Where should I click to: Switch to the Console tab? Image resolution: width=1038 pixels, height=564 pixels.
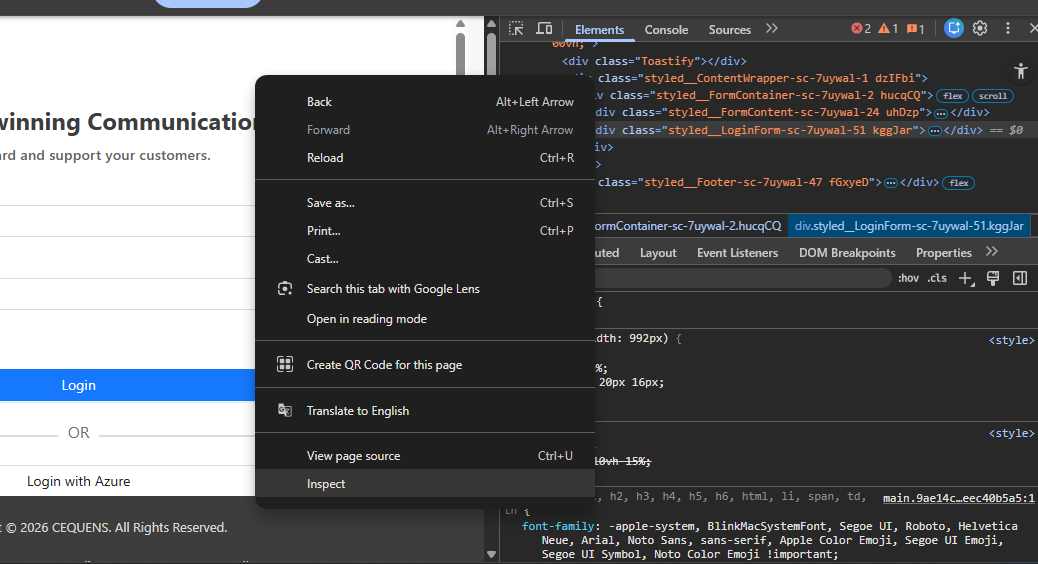(x=666, y=30)
